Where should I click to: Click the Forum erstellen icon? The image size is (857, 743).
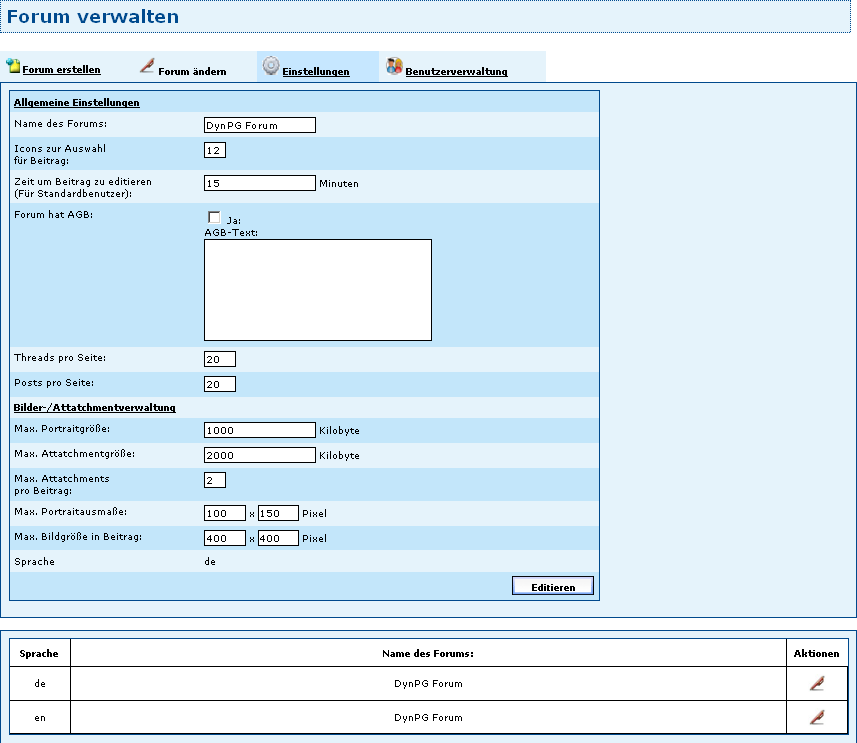point(13,66)
